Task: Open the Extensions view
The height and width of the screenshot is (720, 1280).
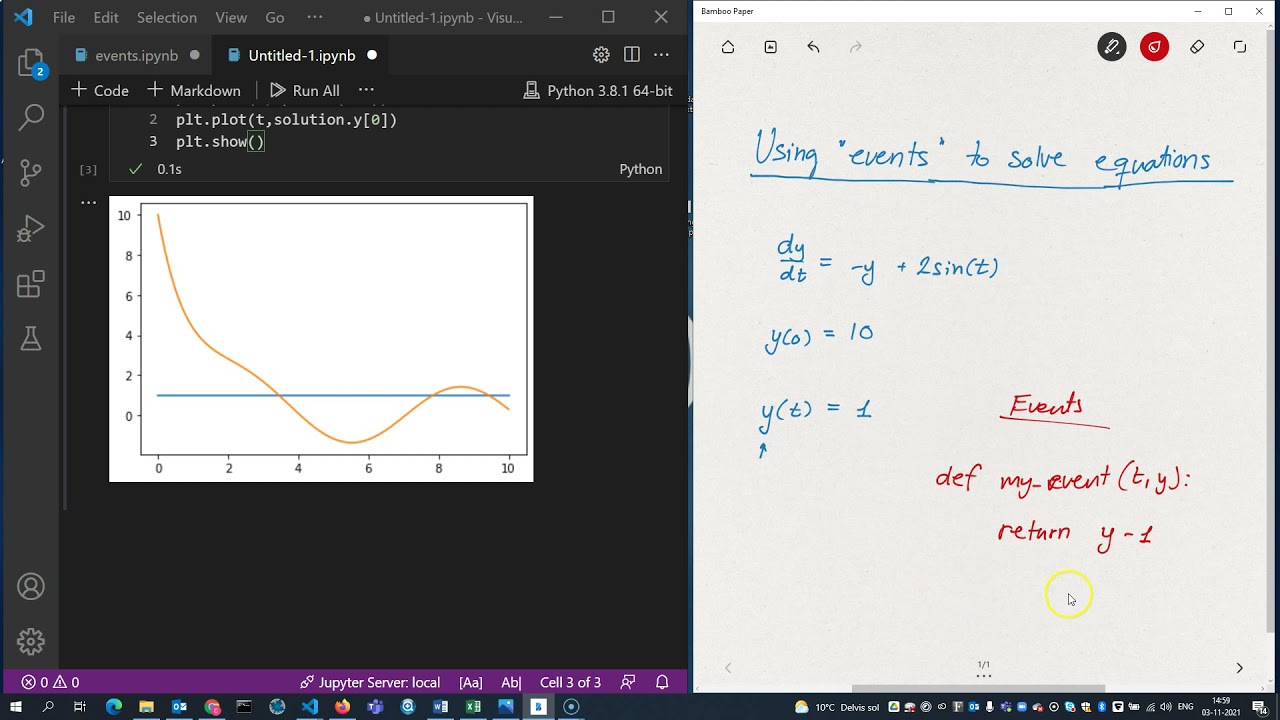Action: 31,284
